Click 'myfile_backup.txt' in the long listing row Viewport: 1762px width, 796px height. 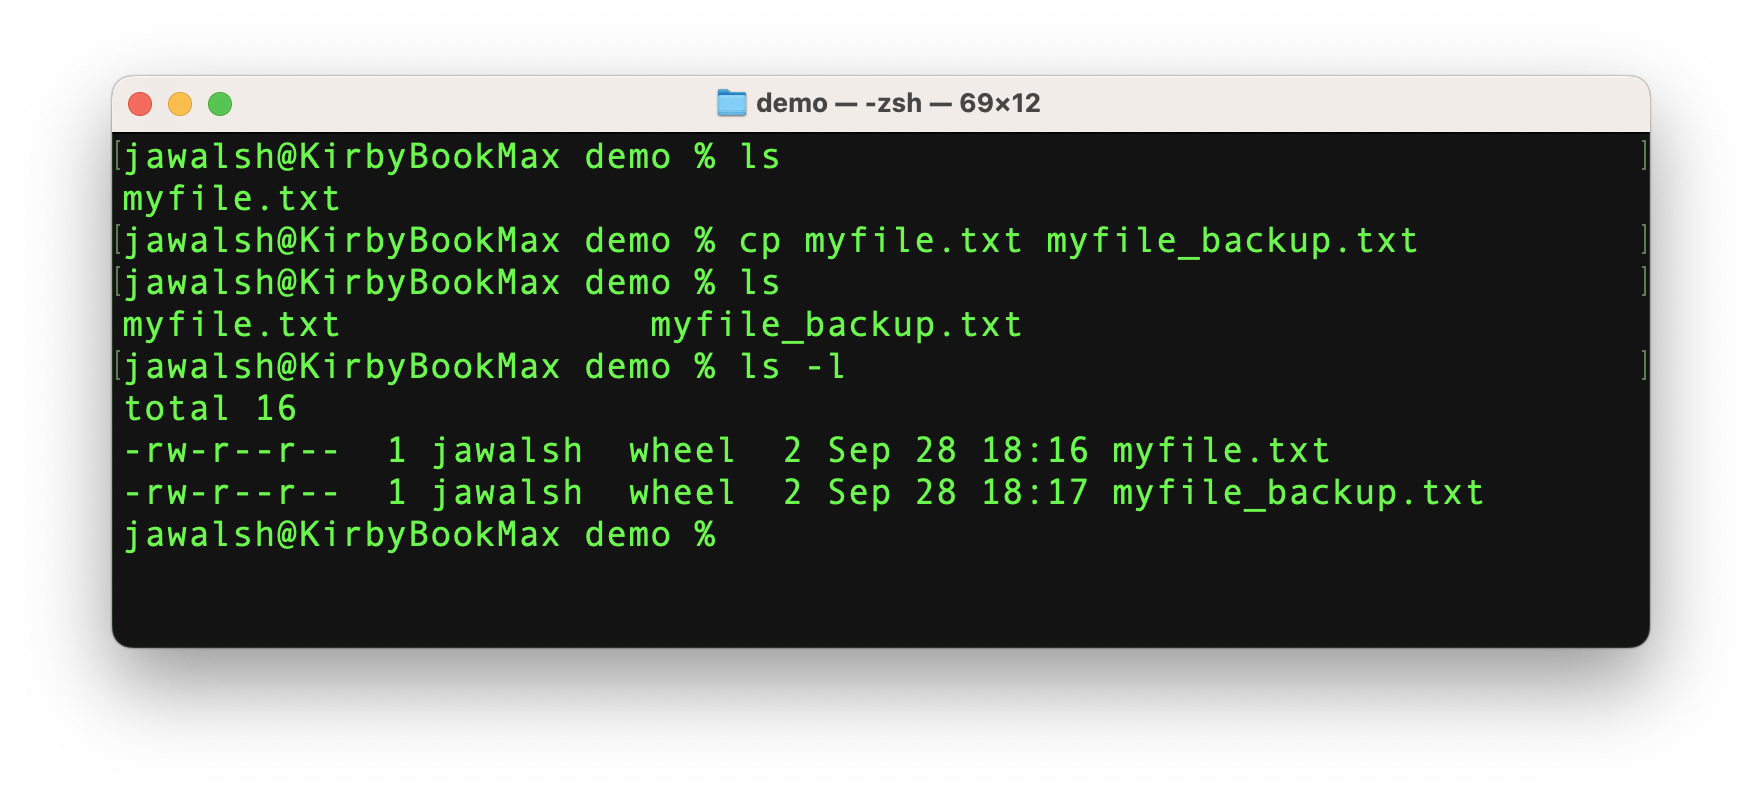pyautogui.click(x=1297, y=493)
